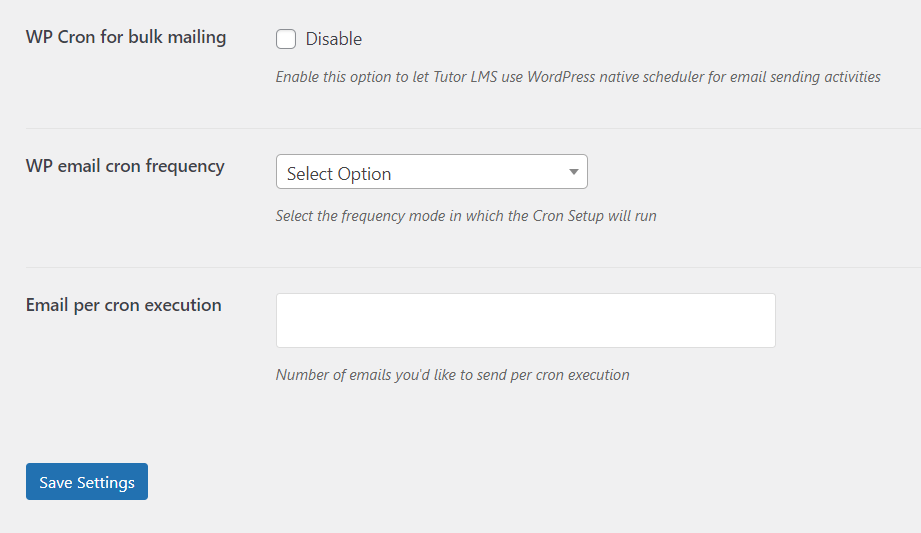Click the "Select Option" placeholder text
This screenshot has height=533, width=921.
[x=339, y=174]
